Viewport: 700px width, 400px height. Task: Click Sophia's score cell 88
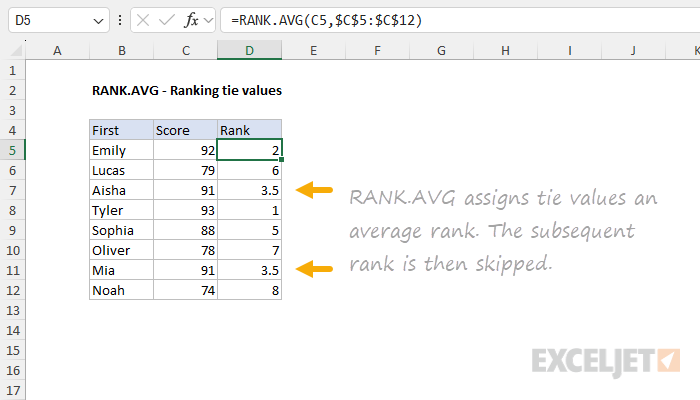click(x=186, y=230)
